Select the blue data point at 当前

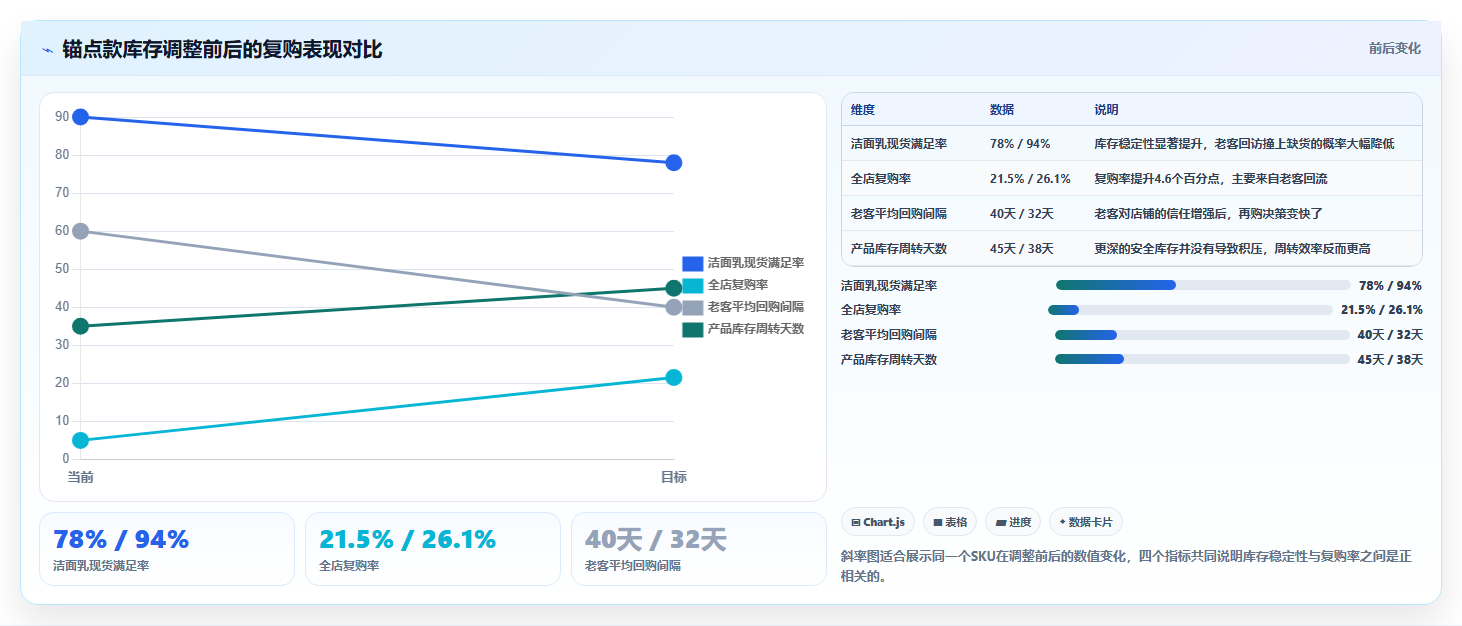pos(81,117)
